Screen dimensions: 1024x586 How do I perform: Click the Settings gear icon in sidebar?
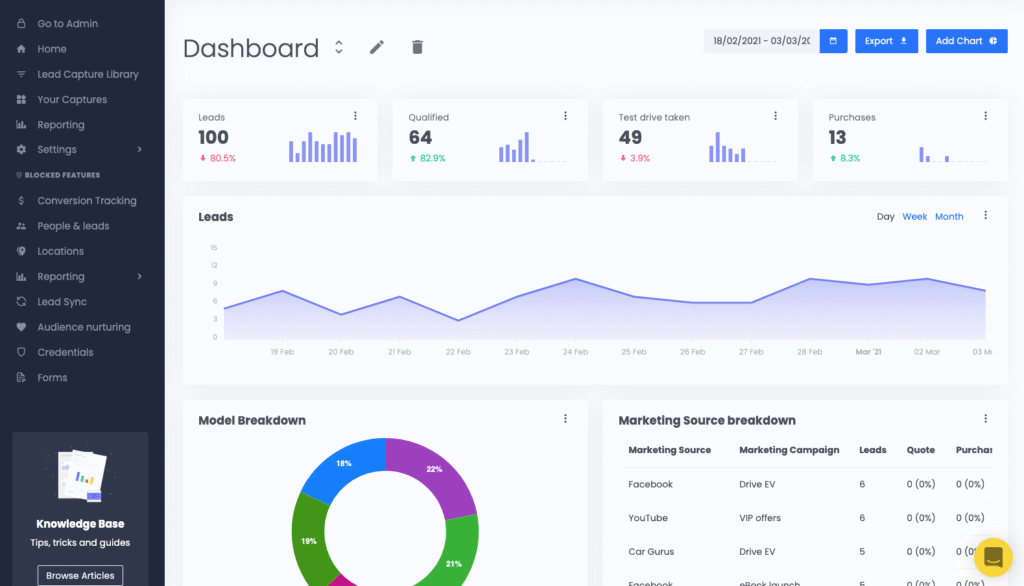click(21, 150)
